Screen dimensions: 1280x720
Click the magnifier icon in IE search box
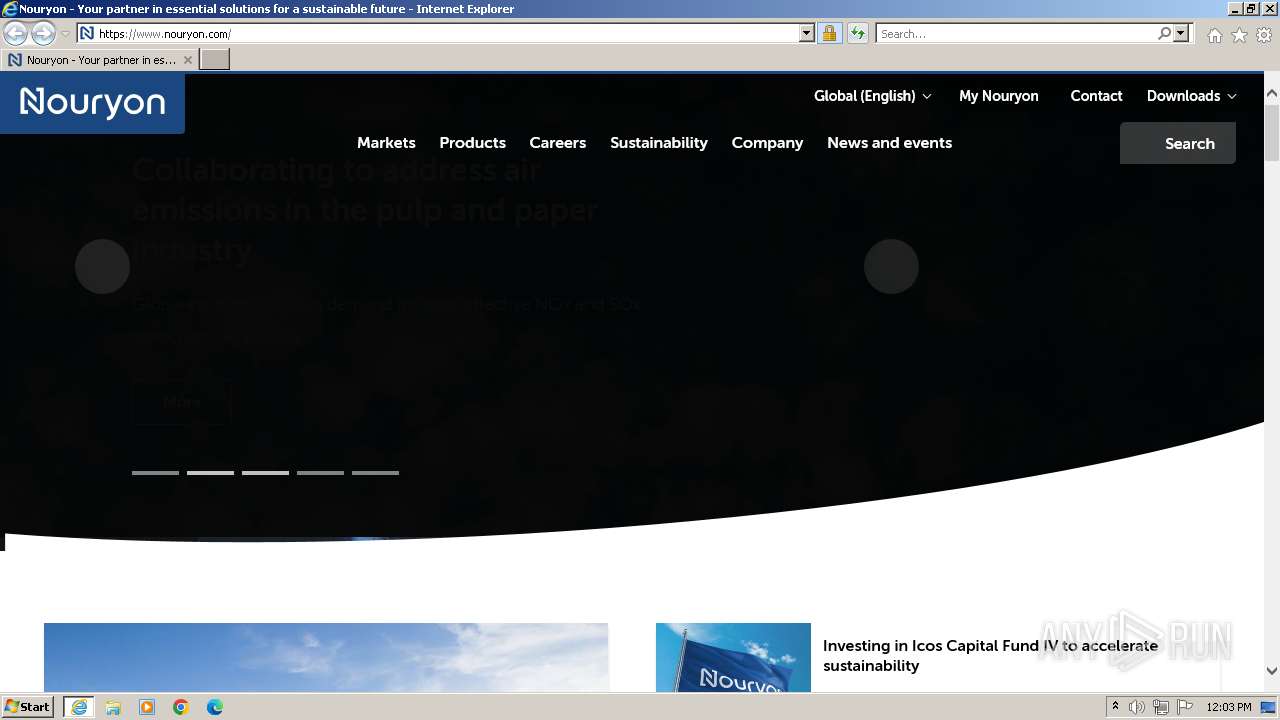pyautogui.click(x=1164, y=34)
